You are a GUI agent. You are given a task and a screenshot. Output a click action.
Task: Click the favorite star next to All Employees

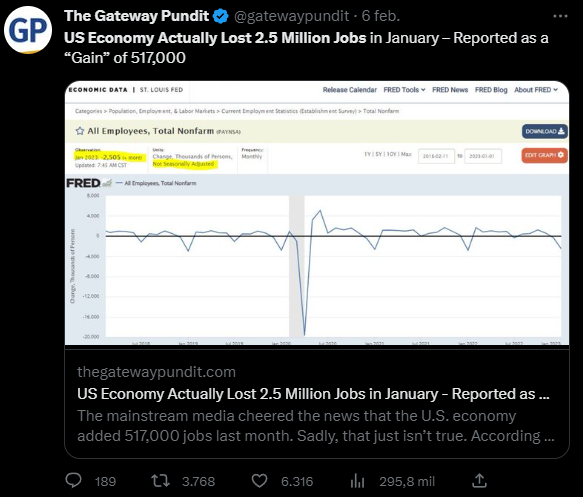(x=80, y=131)
